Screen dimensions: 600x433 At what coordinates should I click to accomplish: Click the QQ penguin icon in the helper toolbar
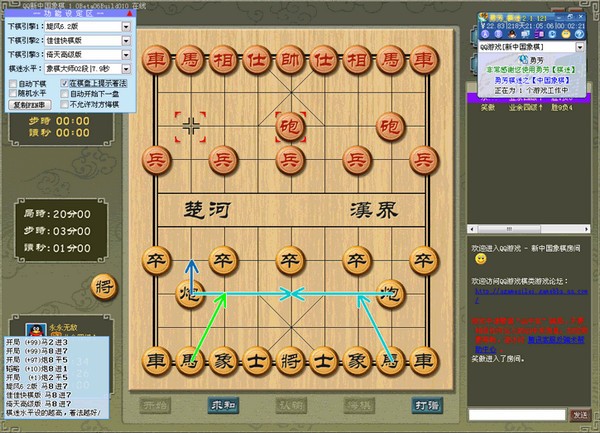pyautogui.click(x=512, y=34)
